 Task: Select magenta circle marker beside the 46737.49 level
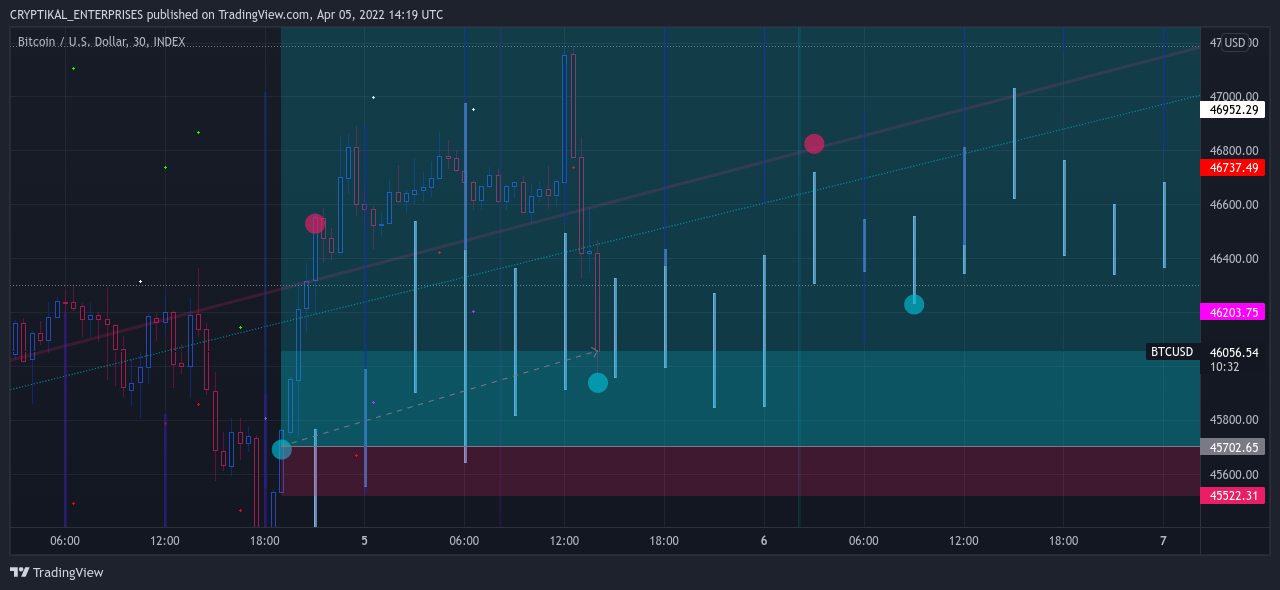814,144
